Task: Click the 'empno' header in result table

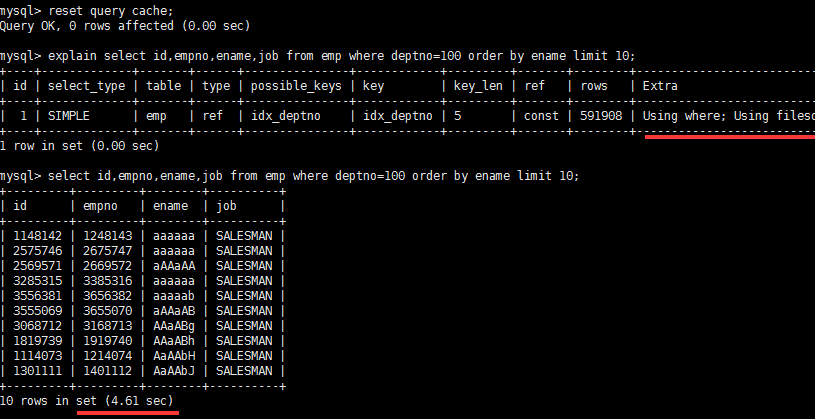Action: pyautogui.click(x=100, y=206)
